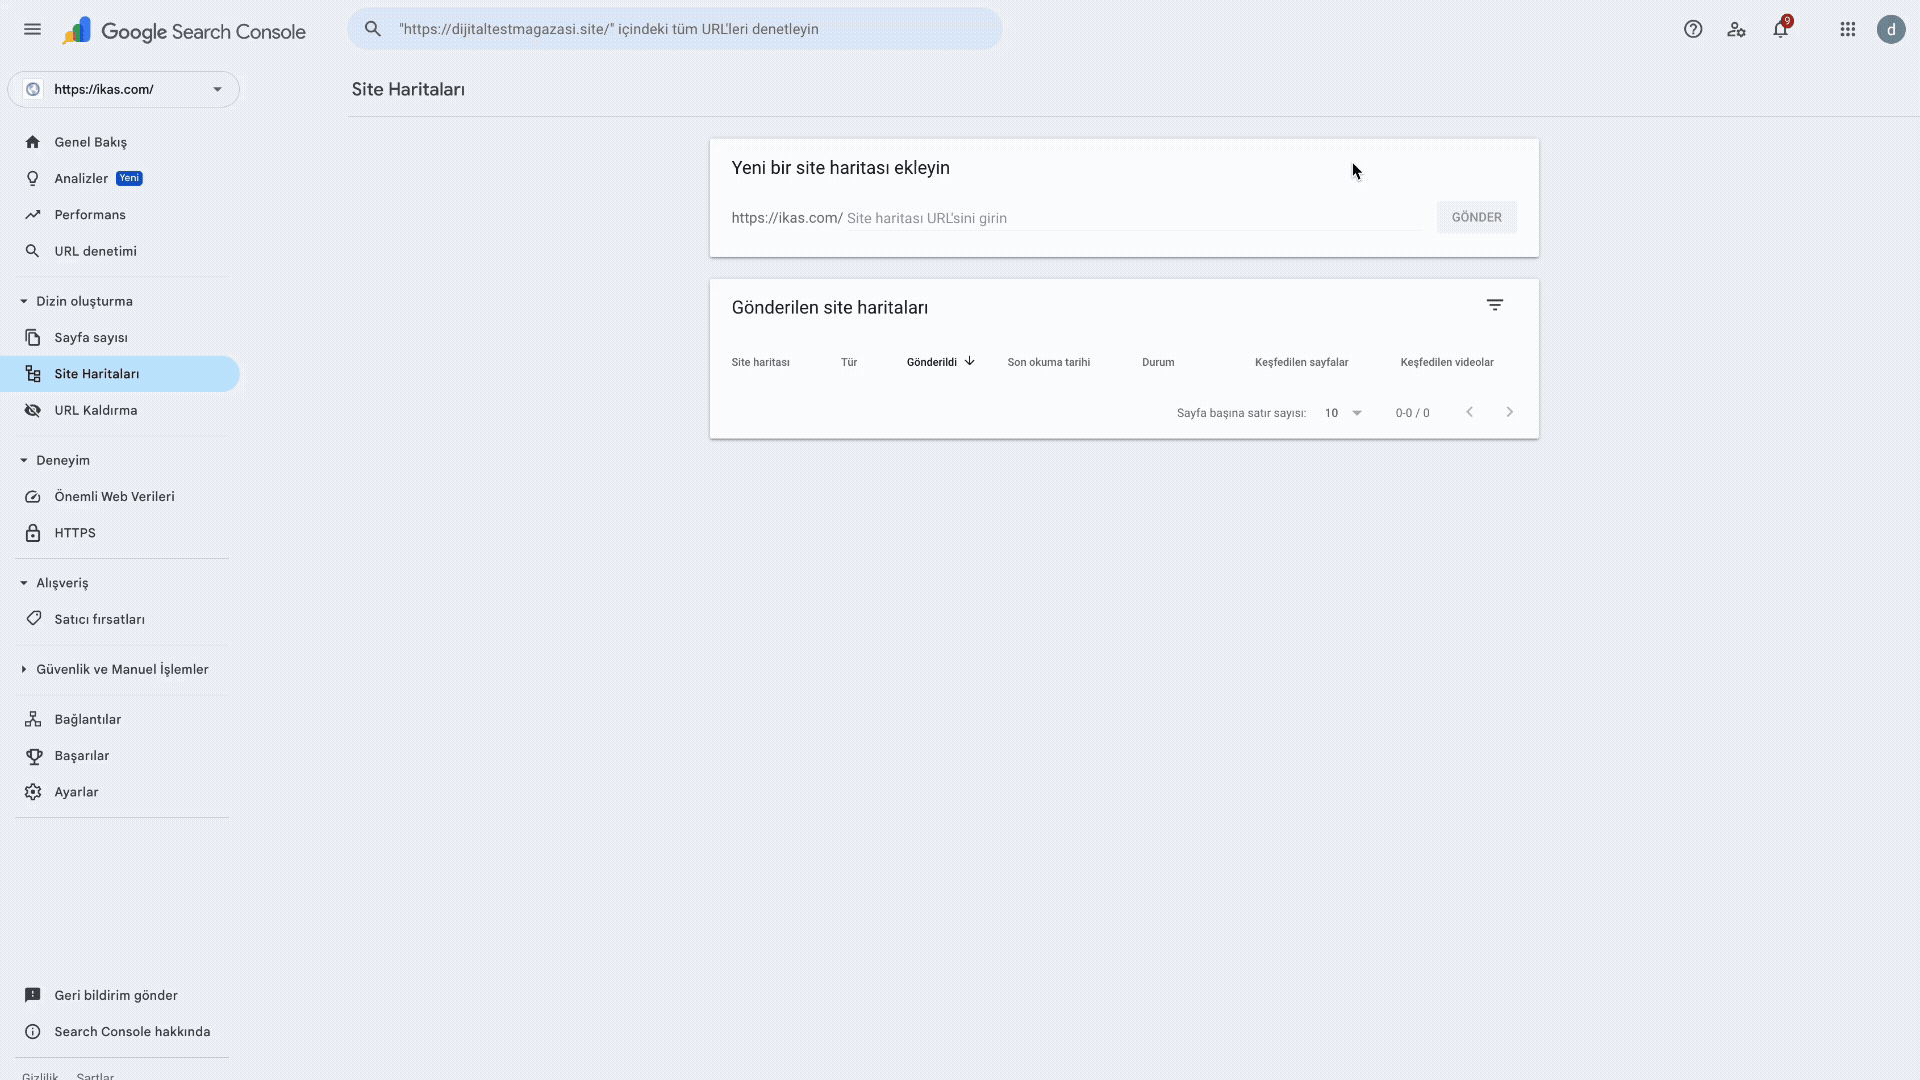Open the sitemap table filter icon
This screenshot has height=1080, width=1920.
point(1495,305)
